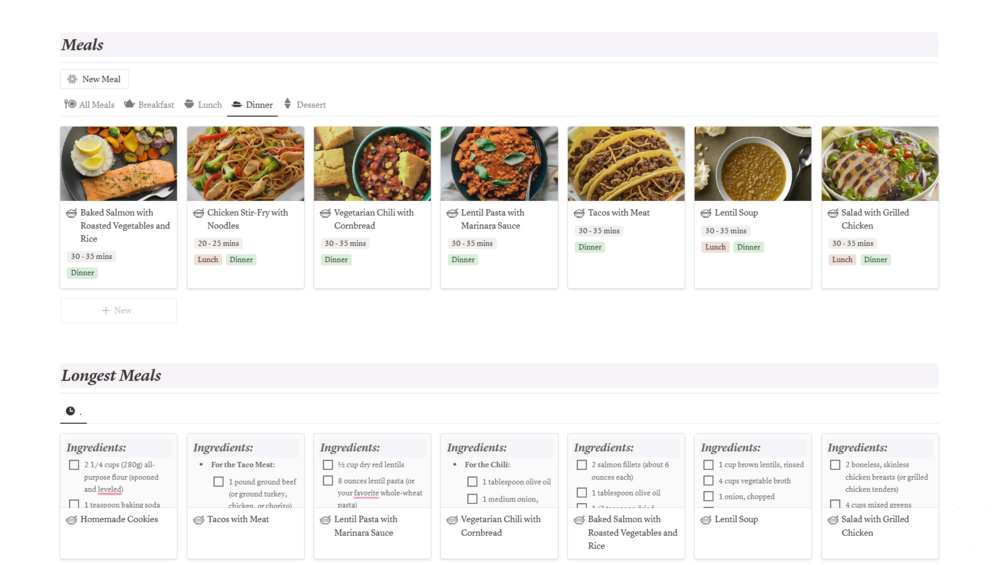The height and width of the screenshot is (565, 1005).
Task: Click bowl icon beside Homemade Cookies
Action: tap(72, 520)
